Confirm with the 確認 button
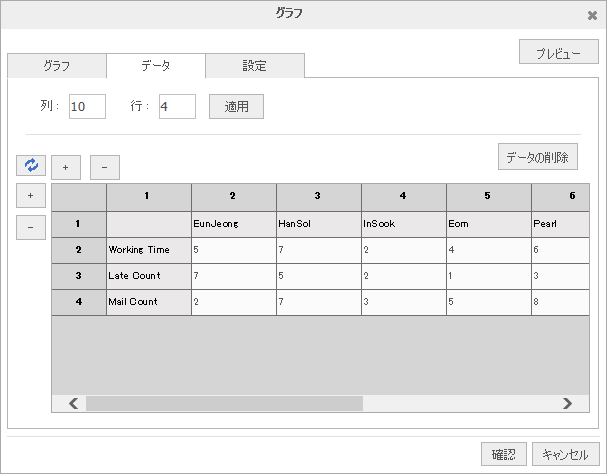607x474 pixels. click(503, 453)
